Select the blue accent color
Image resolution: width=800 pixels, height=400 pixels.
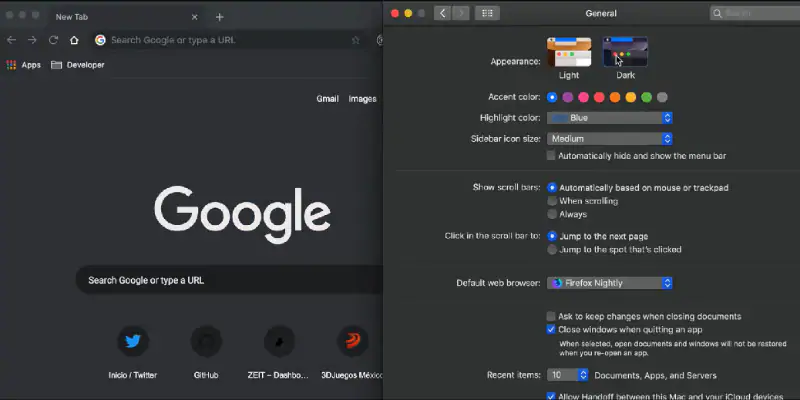pyautogui.click(x=552, y=97)
